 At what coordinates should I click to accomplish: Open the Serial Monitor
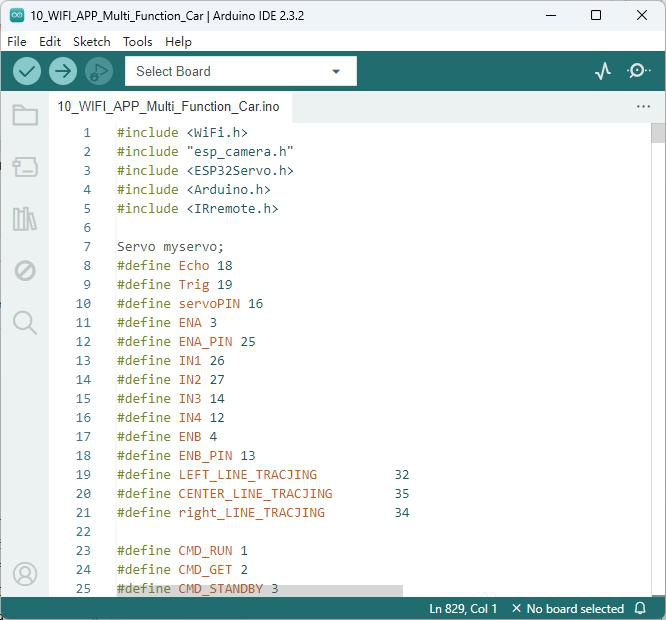tap(638, 71)
